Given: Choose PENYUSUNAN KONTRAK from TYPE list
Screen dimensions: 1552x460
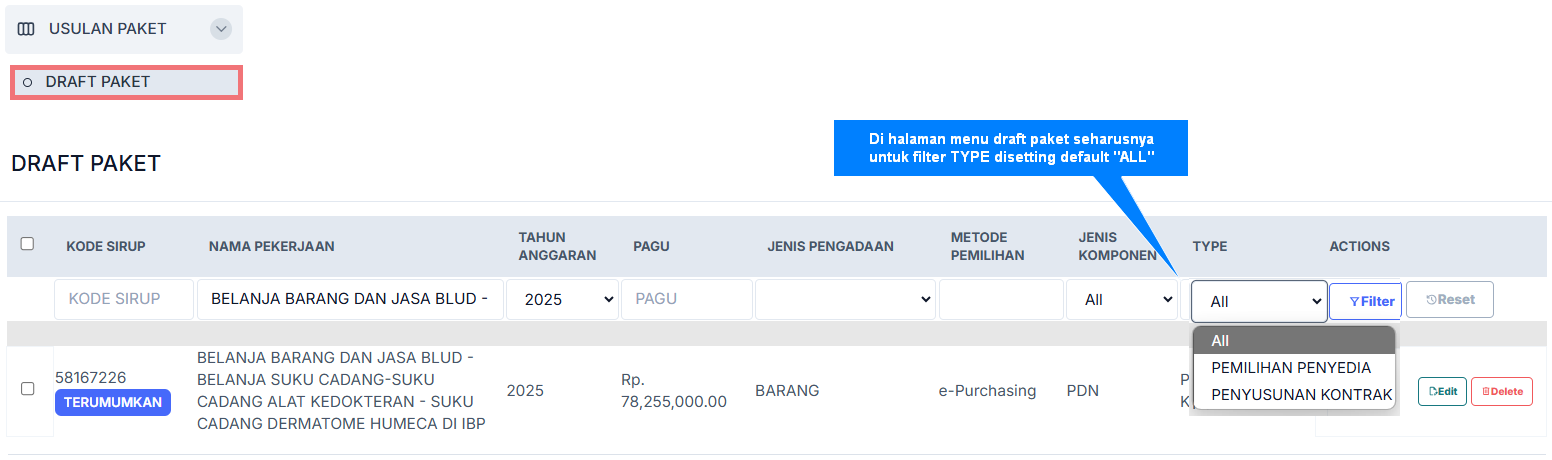Looking at the screenshot, I should click(1301, 395).
